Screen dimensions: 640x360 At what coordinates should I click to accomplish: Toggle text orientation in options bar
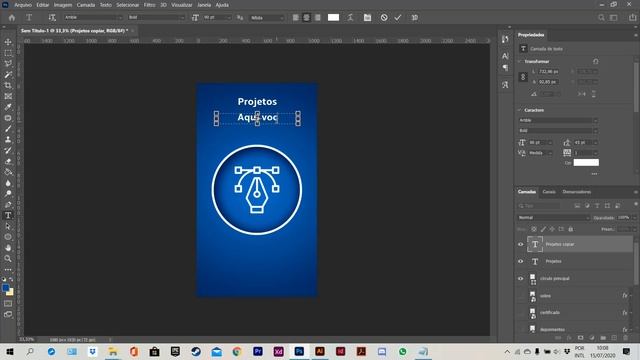click(x=52, y=18)
